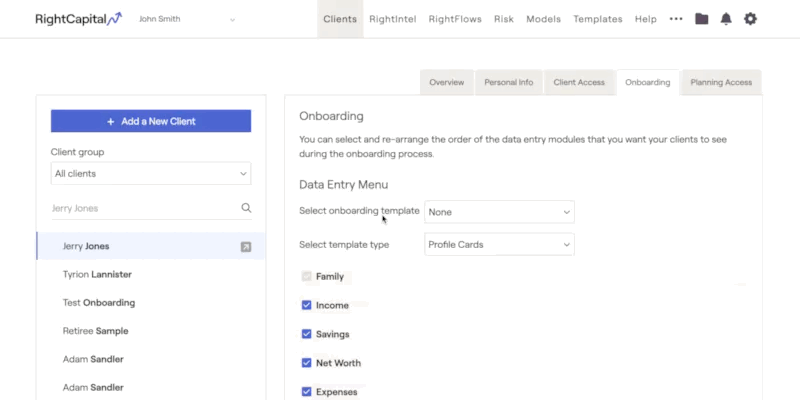
Task: Uncheck the Income checkbox
Action: [306, 305]
